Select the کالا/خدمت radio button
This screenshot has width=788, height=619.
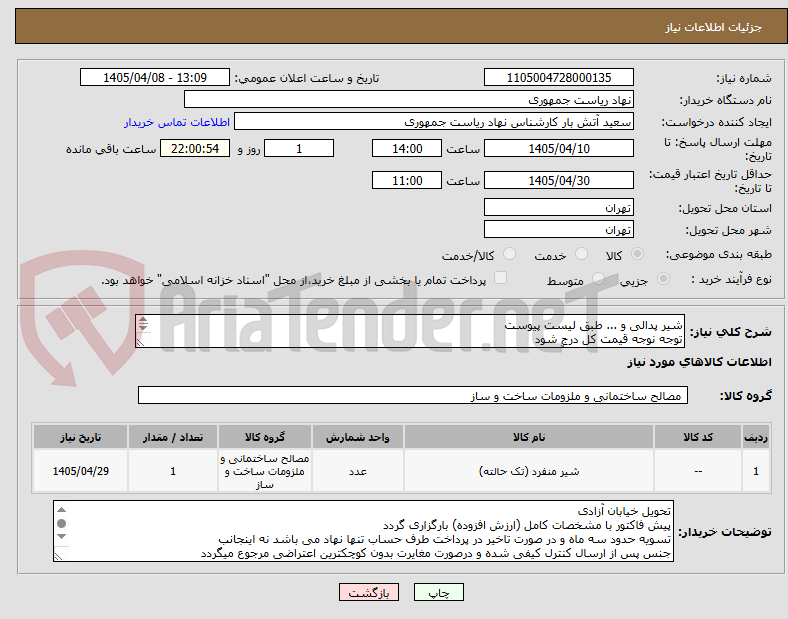click(x=509, y=254)
